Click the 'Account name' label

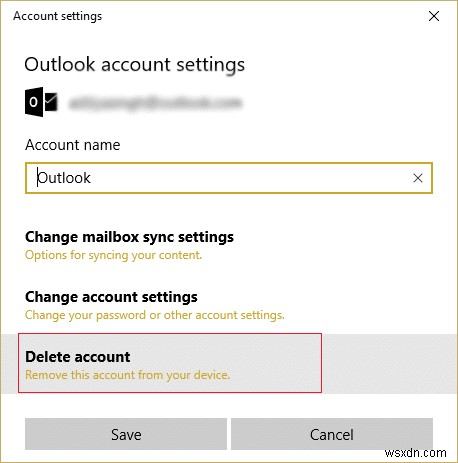tap(73, 145)
